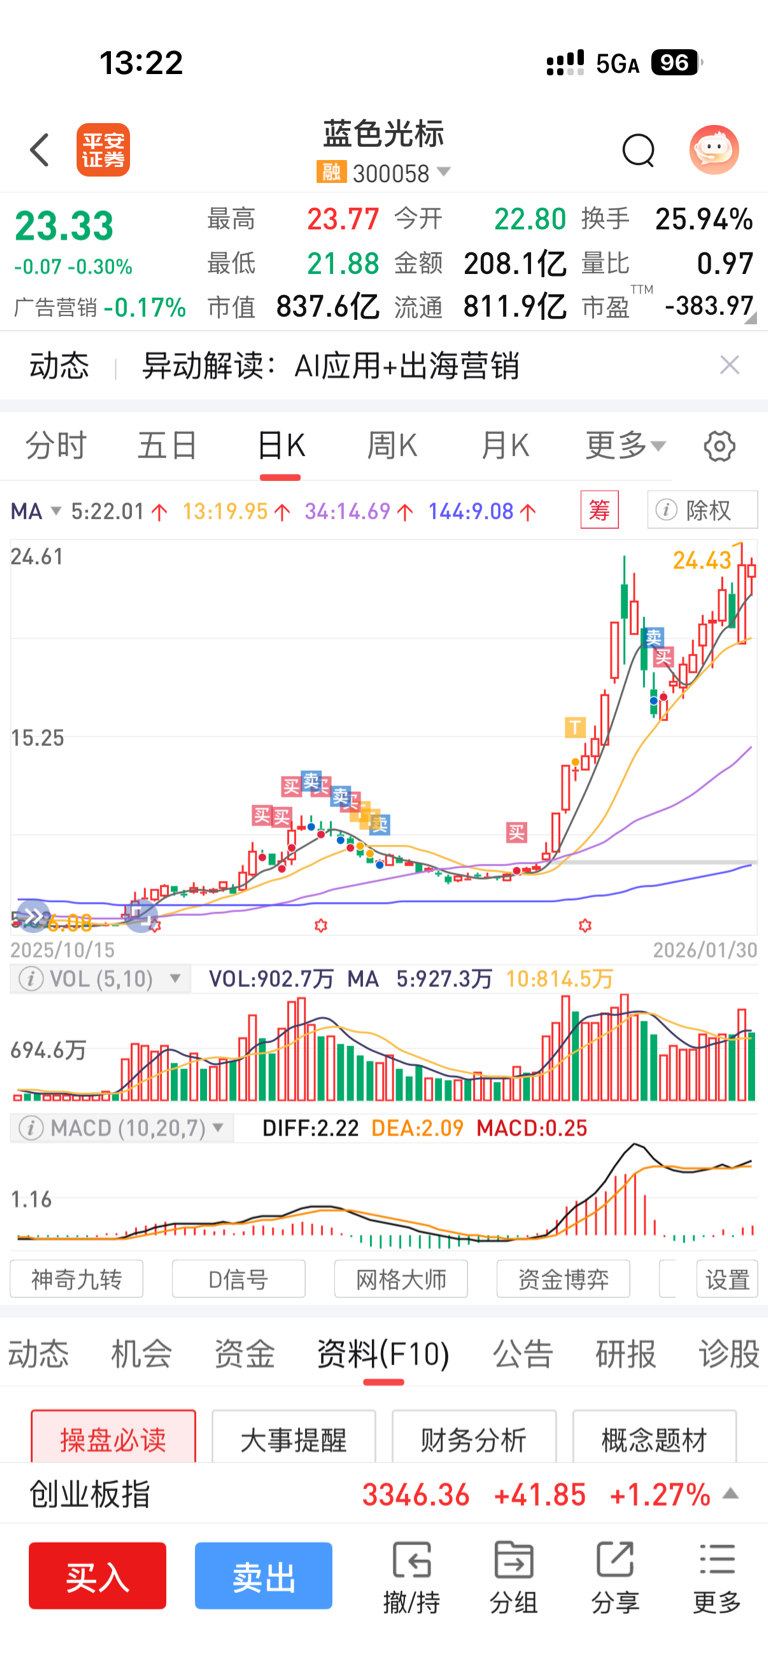Screen dimensions: 768x1670
Task: Tap the 换手 25.94% value
Action: pyautogui.click(x=704, y=219)
